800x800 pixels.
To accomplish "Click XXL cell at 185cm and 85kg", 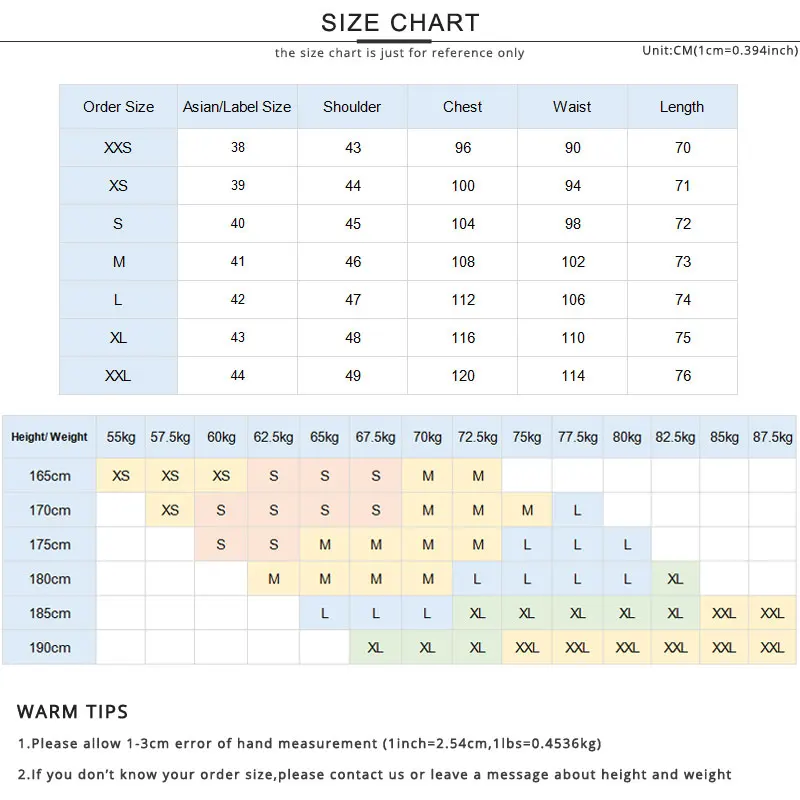I will point(724,613).
